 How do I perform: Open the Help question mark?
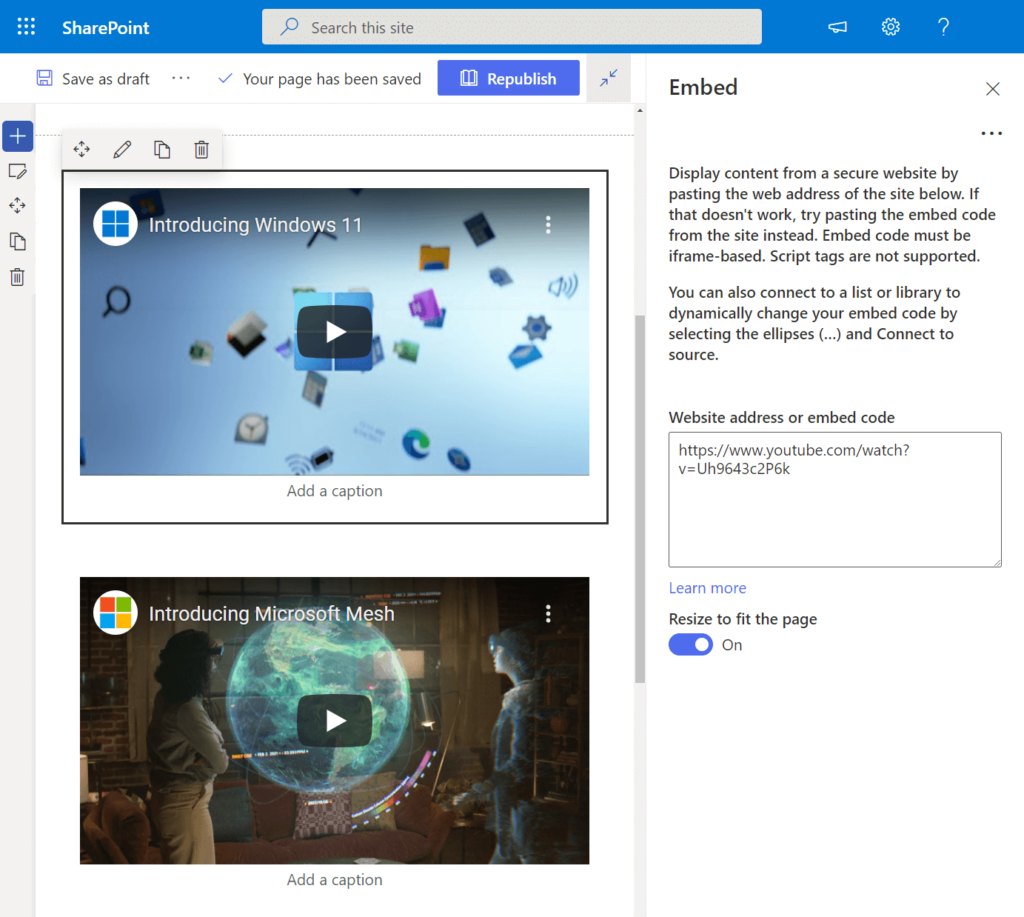point(943,27)
